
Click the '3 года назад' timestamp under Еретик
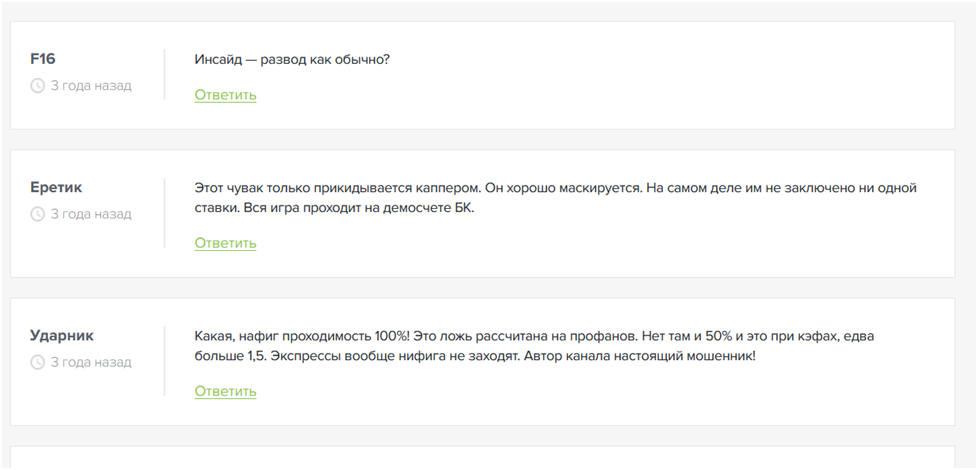pos(91,214)
